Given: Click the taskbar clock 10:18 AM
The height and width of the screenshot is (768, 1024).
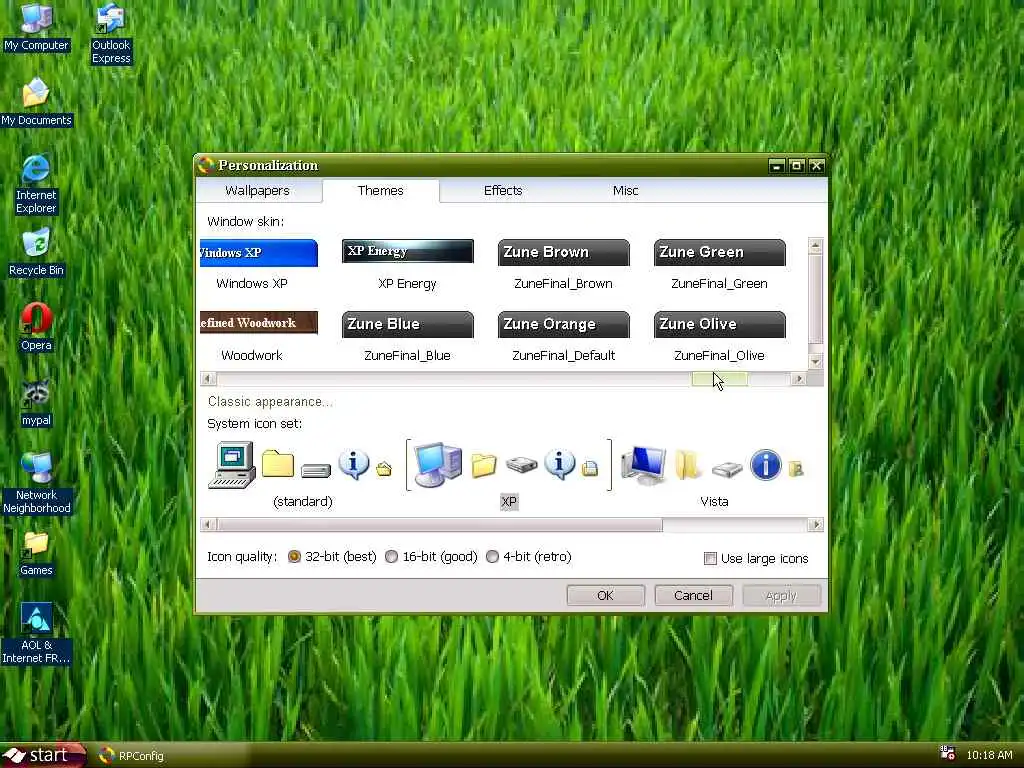Looking at the screenshot, I should 989,756.
